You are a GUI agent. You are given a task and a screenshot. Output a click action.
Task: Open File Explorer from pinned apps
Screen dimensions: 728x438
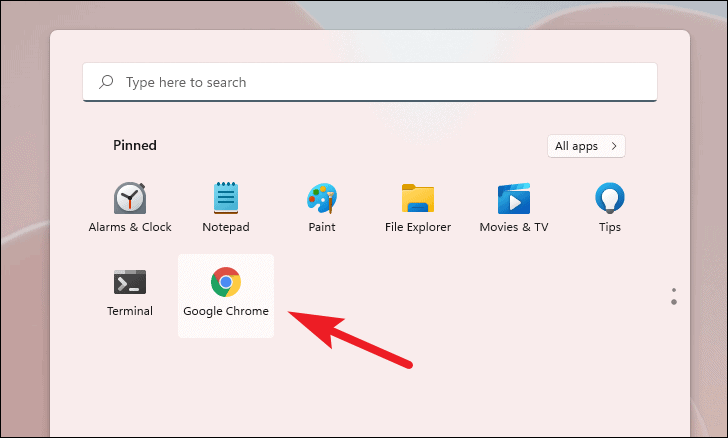(418, 207)
